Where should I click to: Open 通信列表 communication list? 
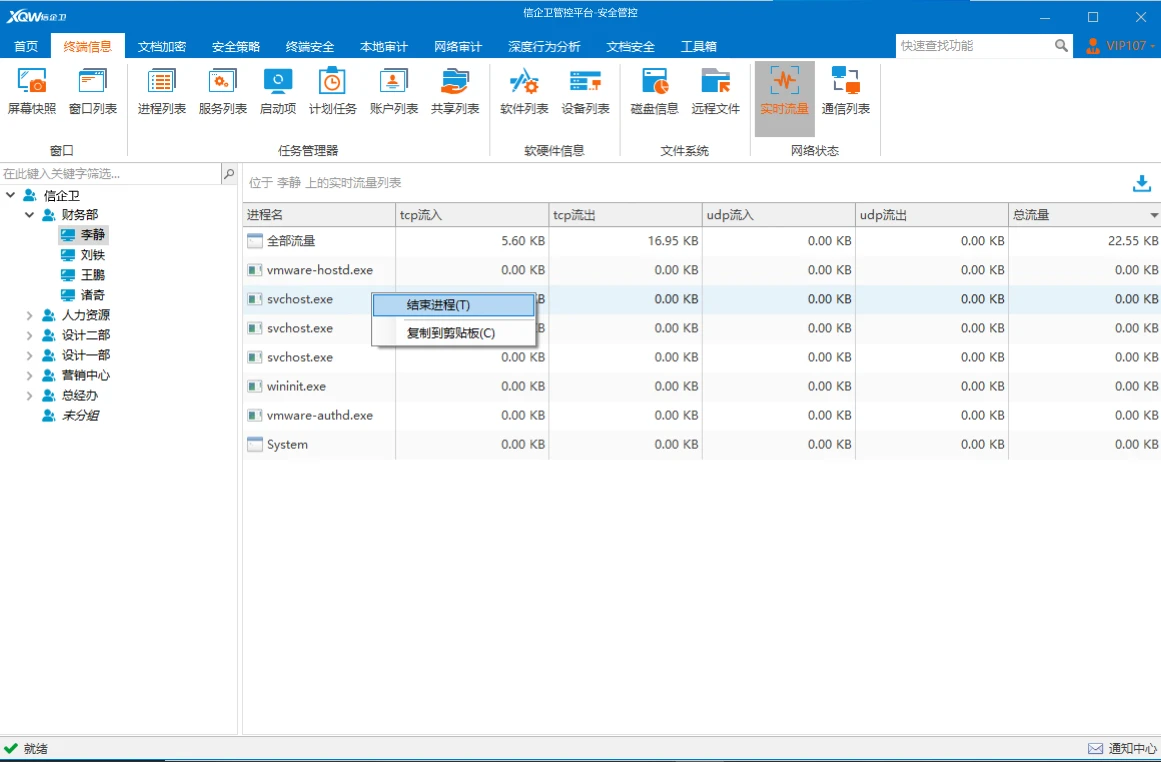(846, 92)
